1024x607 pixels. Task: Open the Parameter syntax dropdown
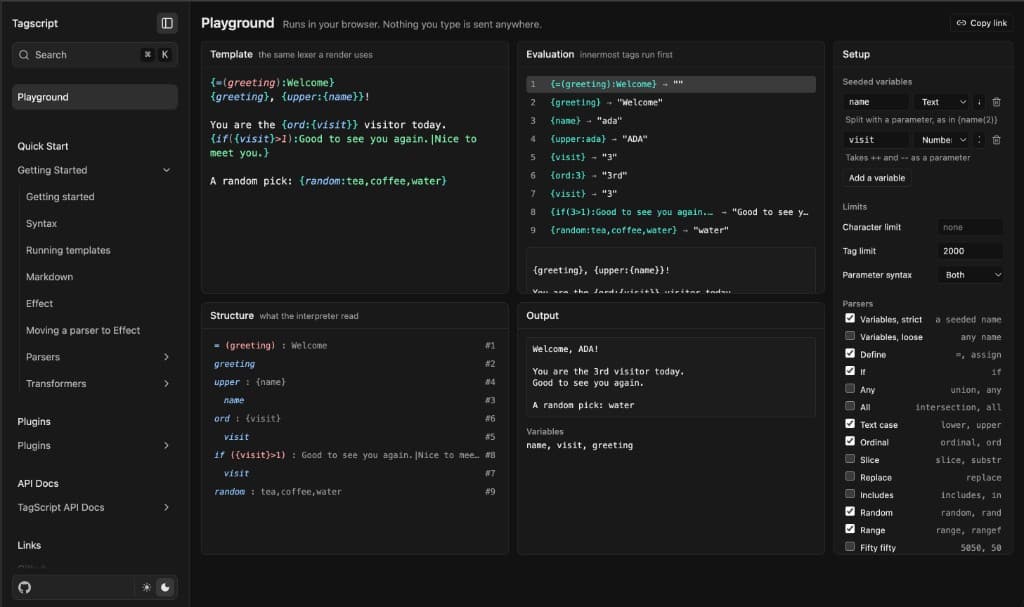(x=971, y=275)
